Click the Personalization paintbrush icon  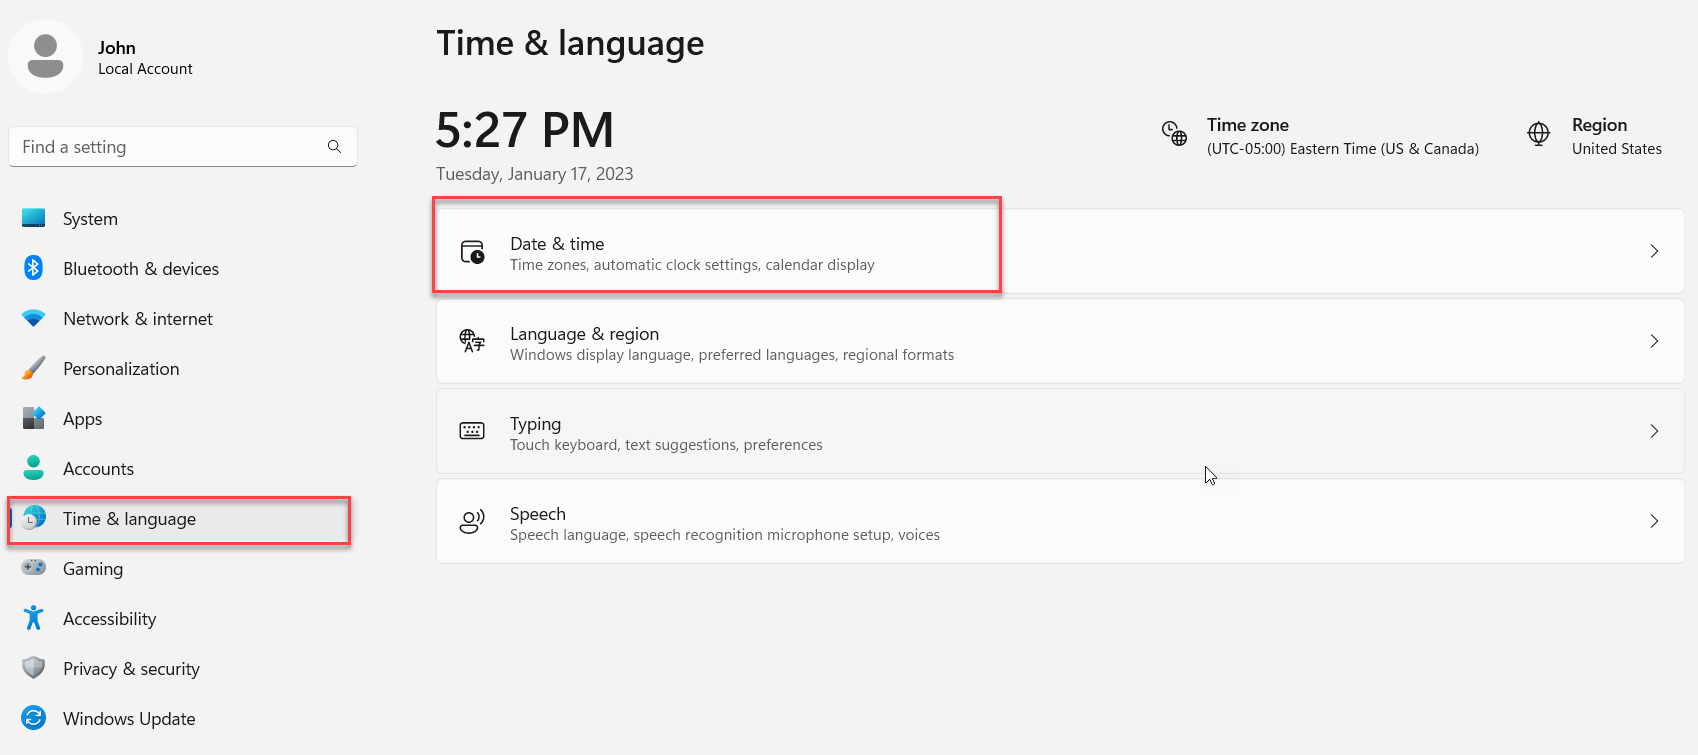34,368
